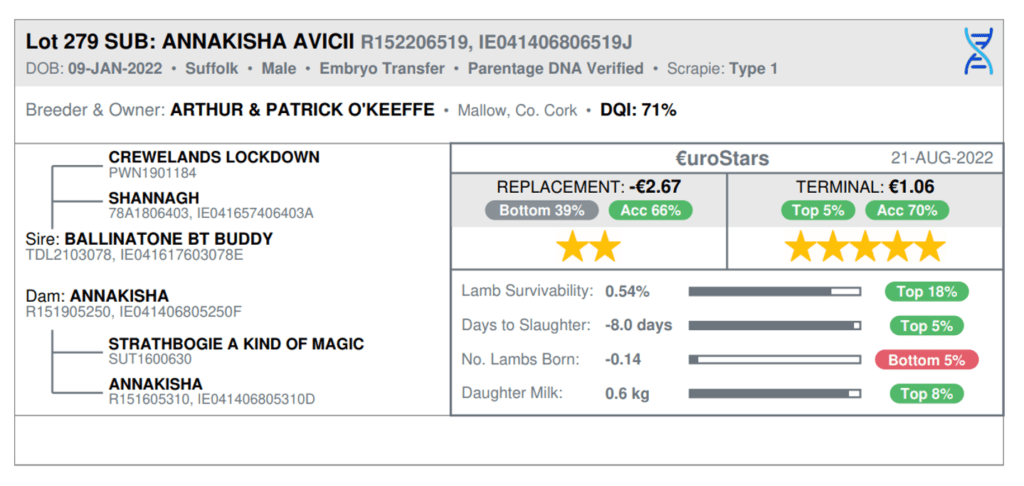Screen dimensions: 1024x486
Task: Click the red Bottom 5% badge
Action: [x=926, y=360]
